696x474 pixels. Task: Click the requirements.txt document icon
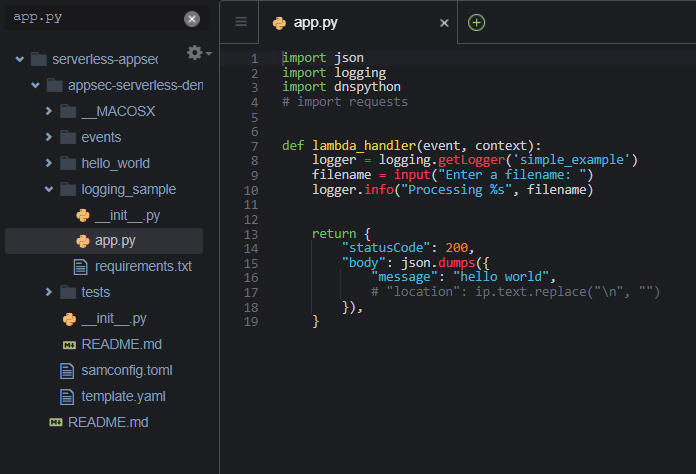(80, 267)
